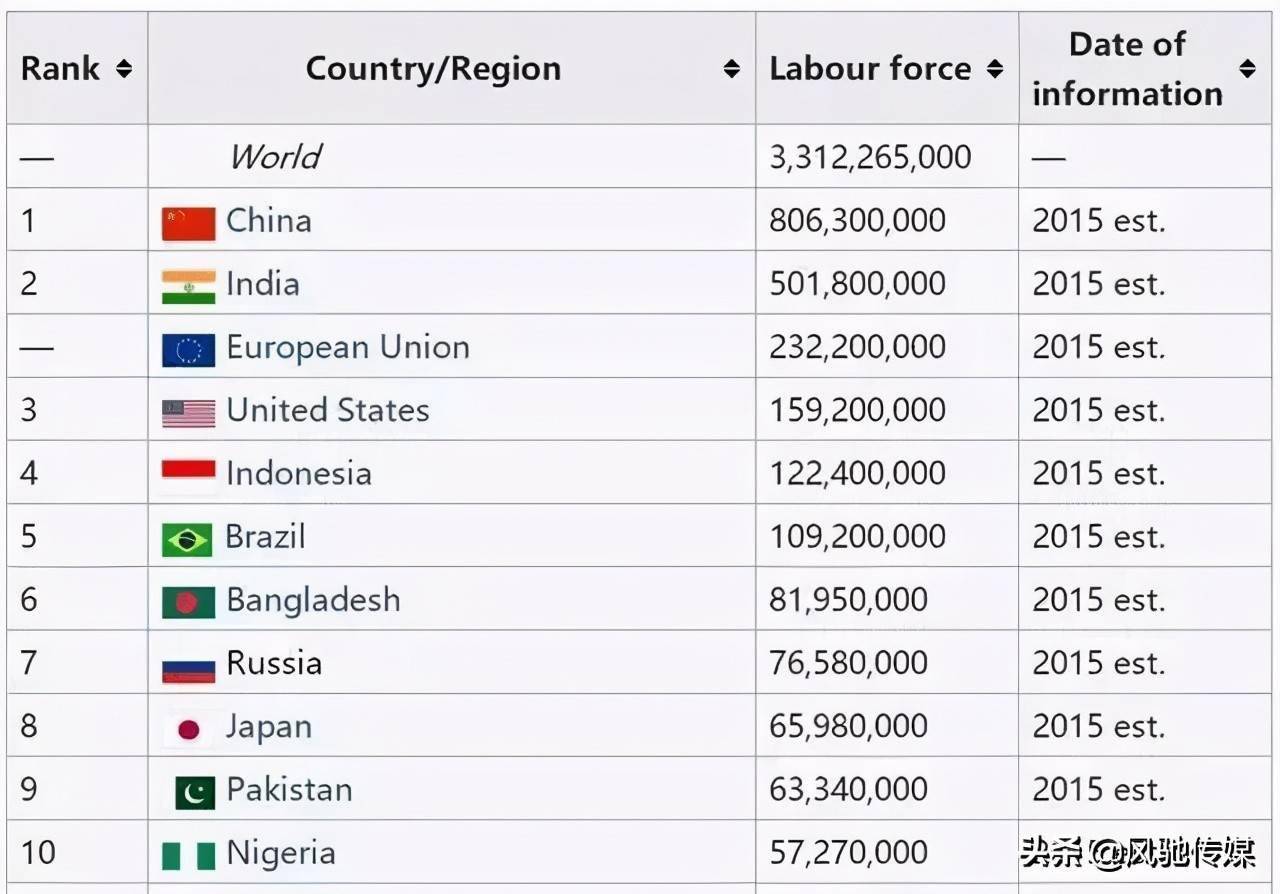This screenshot has width=1280, height=894.
Task: Click the United States flag icon
Action: click(x=188, y=412)
